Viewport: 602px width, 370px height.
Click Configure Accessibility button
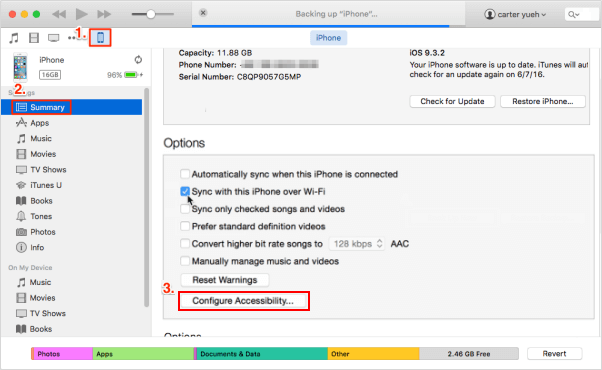tap(243, 301)
